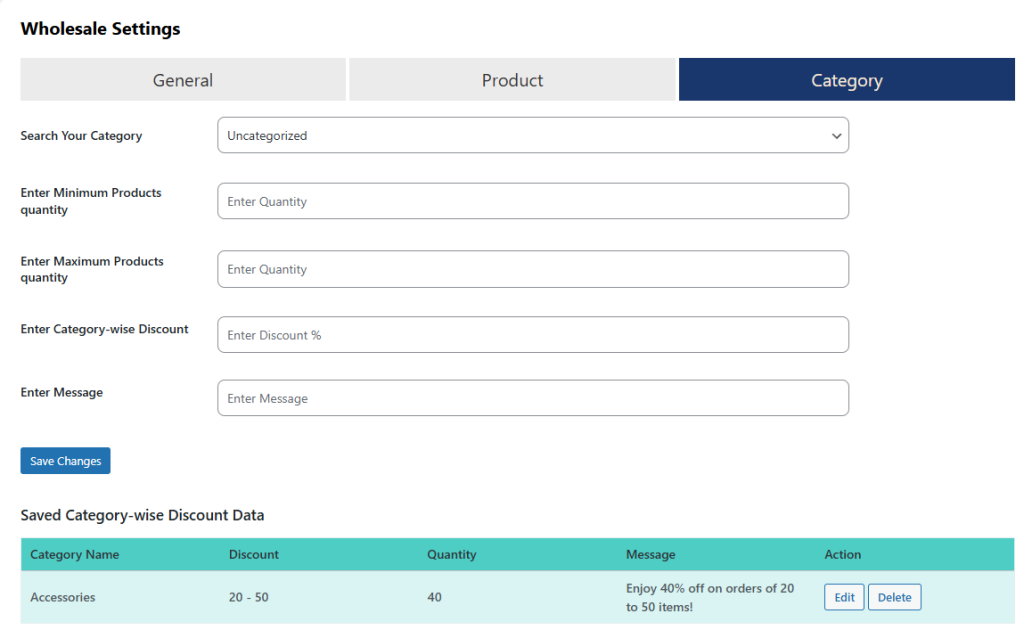
Task: Select the Category tab
Action: (x=846, y=80)
